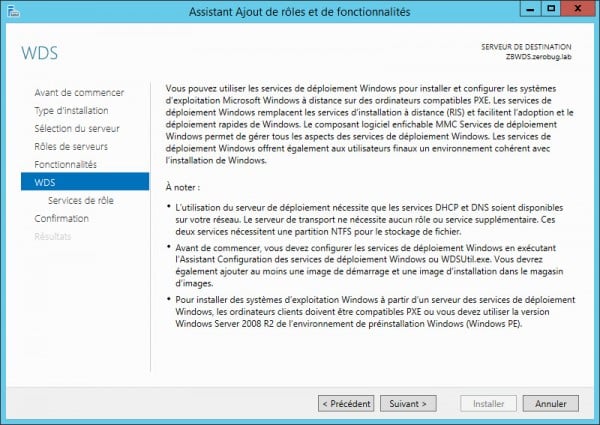Viewport: 600px width, 425px height.
Task: Open the Services de rôle sub-step
Action: click(x=82, y=200)
